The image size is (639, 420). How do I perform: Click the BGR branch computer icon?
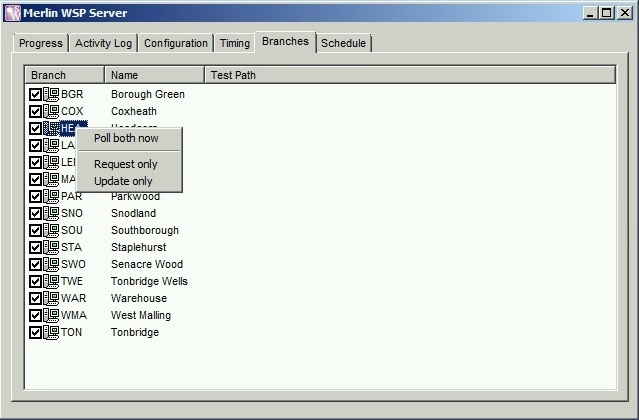click(51, 94)
